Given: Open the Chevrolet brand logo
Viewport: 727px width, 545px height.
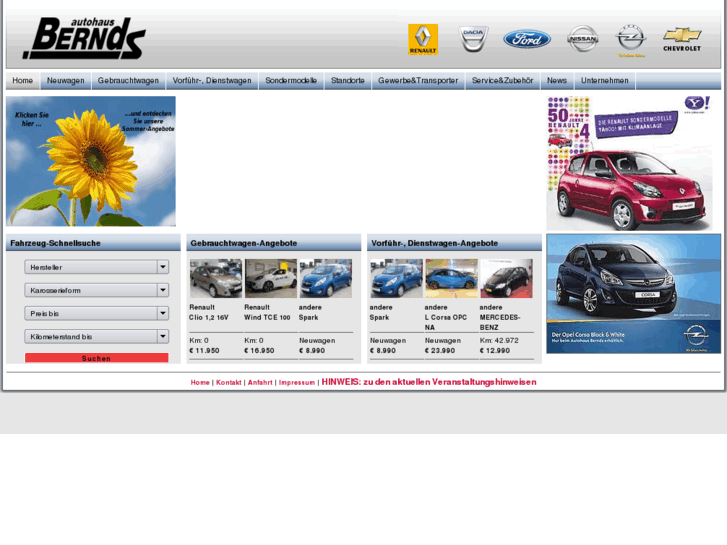Looking at the screenshot, I should pos(682,39).
